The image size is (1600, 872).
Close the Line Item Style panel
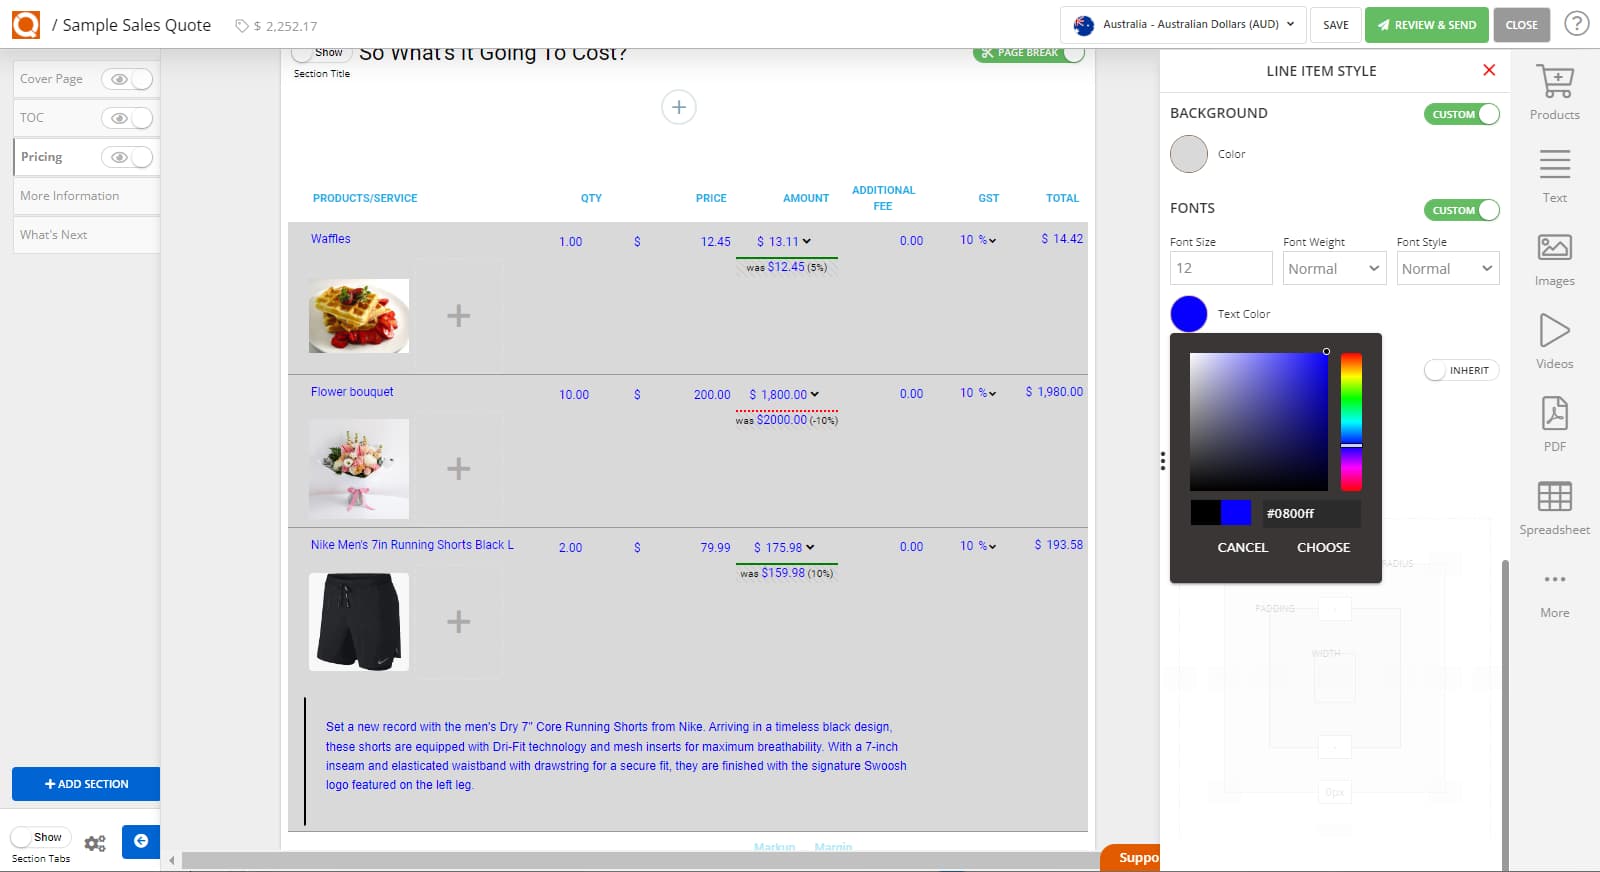click(1489, 70)
